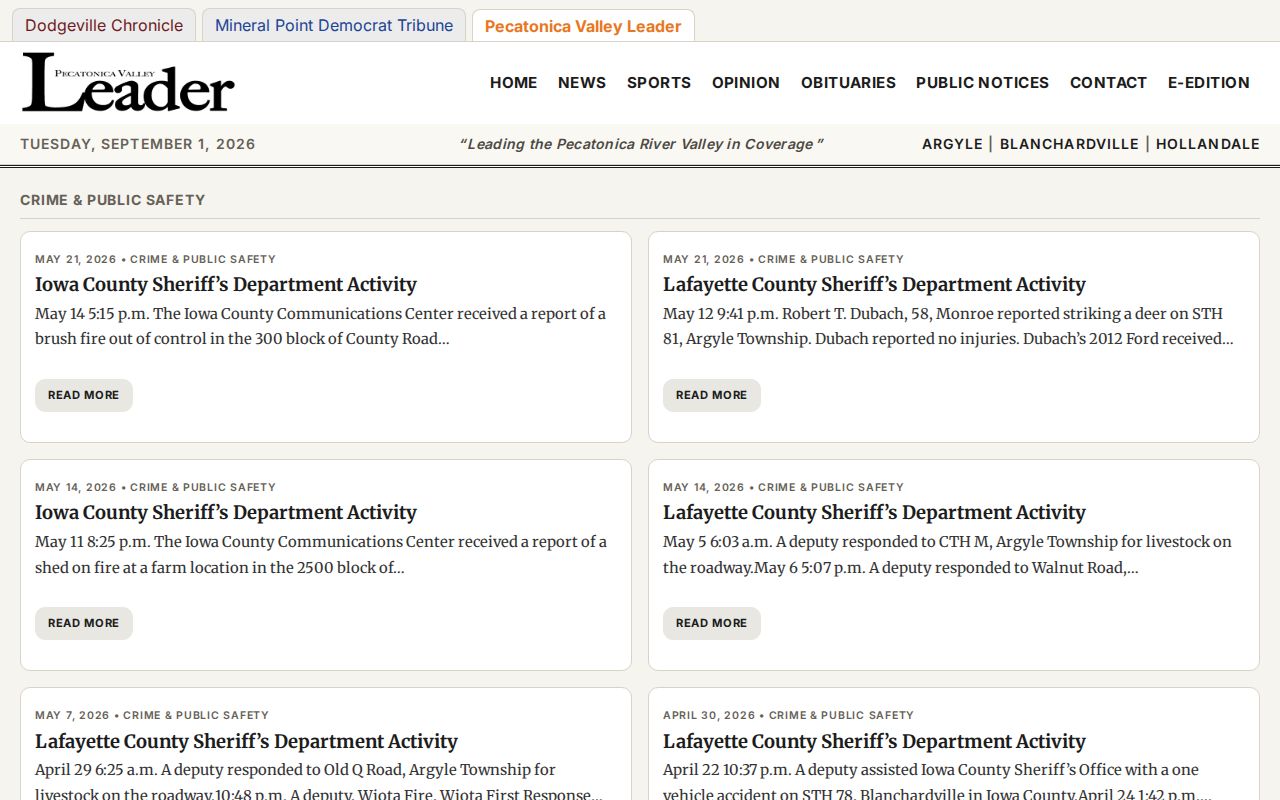Open the May 7 Lafayette County Sheriff's headline

pyautogui.click(x=246, y=742)
